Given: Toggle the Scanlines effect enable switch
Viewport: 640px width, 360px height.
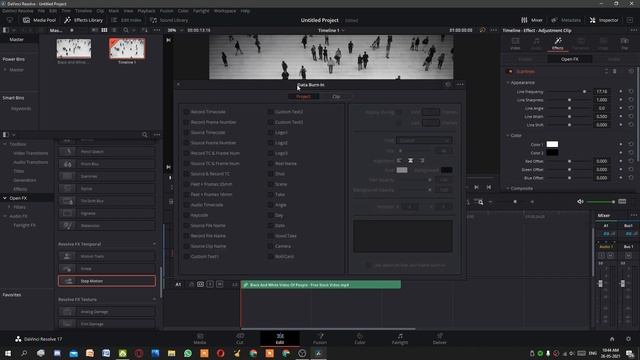Looking at the screenshot, I should (x=510, y=71).
